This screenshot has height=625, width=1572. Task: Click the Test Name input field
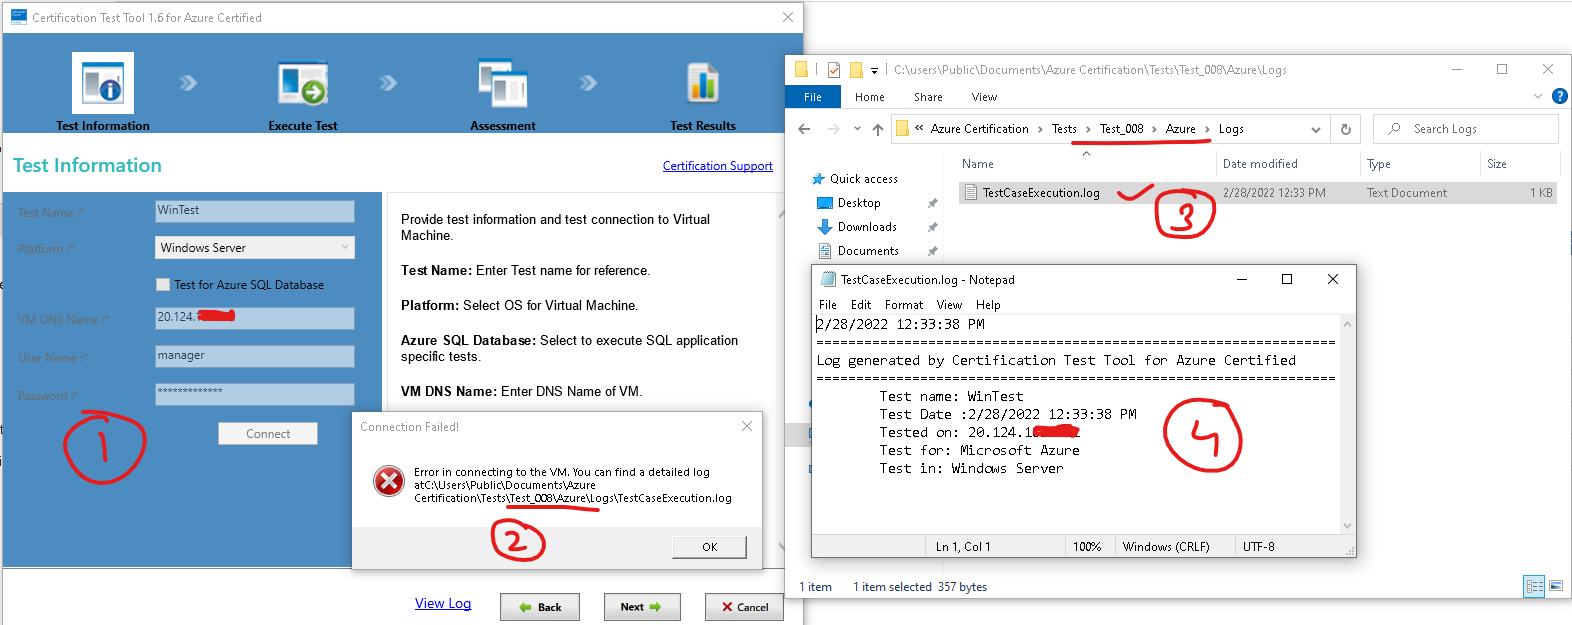point(255,211)
